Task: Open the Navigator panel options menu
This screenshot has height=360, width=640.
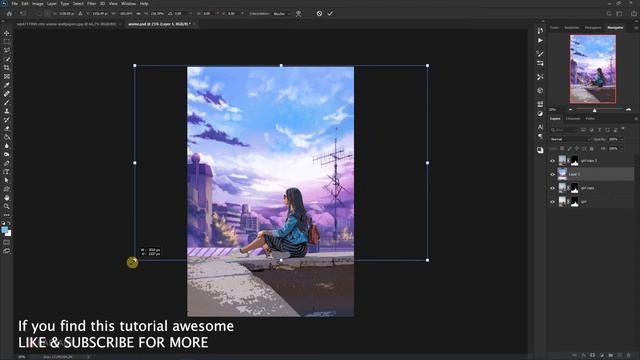Action: (636, 28)
